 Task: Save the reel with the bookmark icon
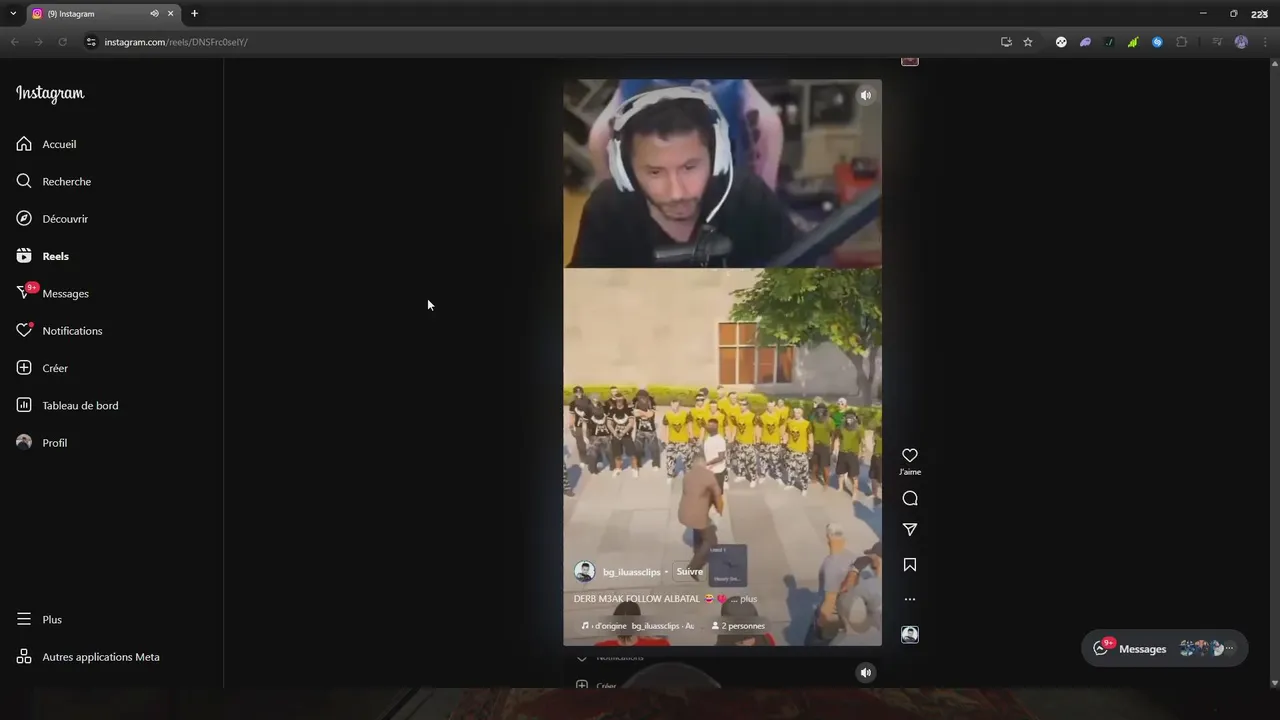pos(910,565)
